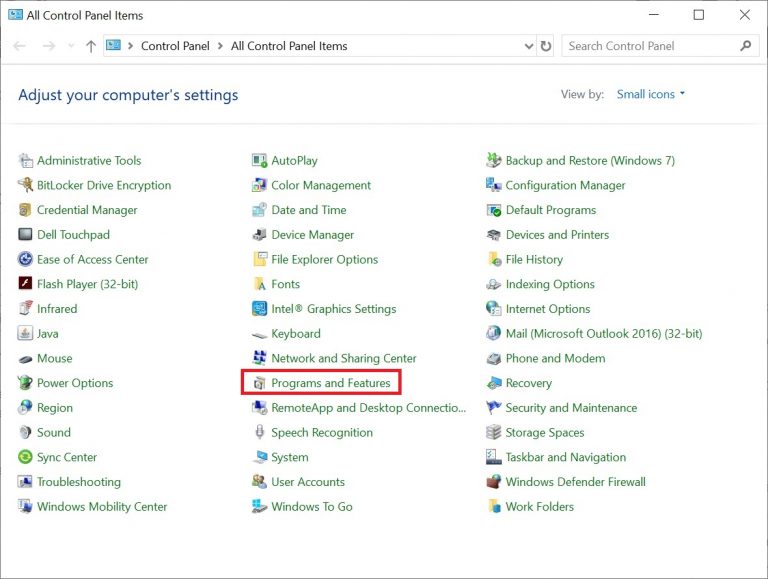This screenshot has width=768, height=579.
Task: Open the Work Folders link
Action: tap(540, 506)
